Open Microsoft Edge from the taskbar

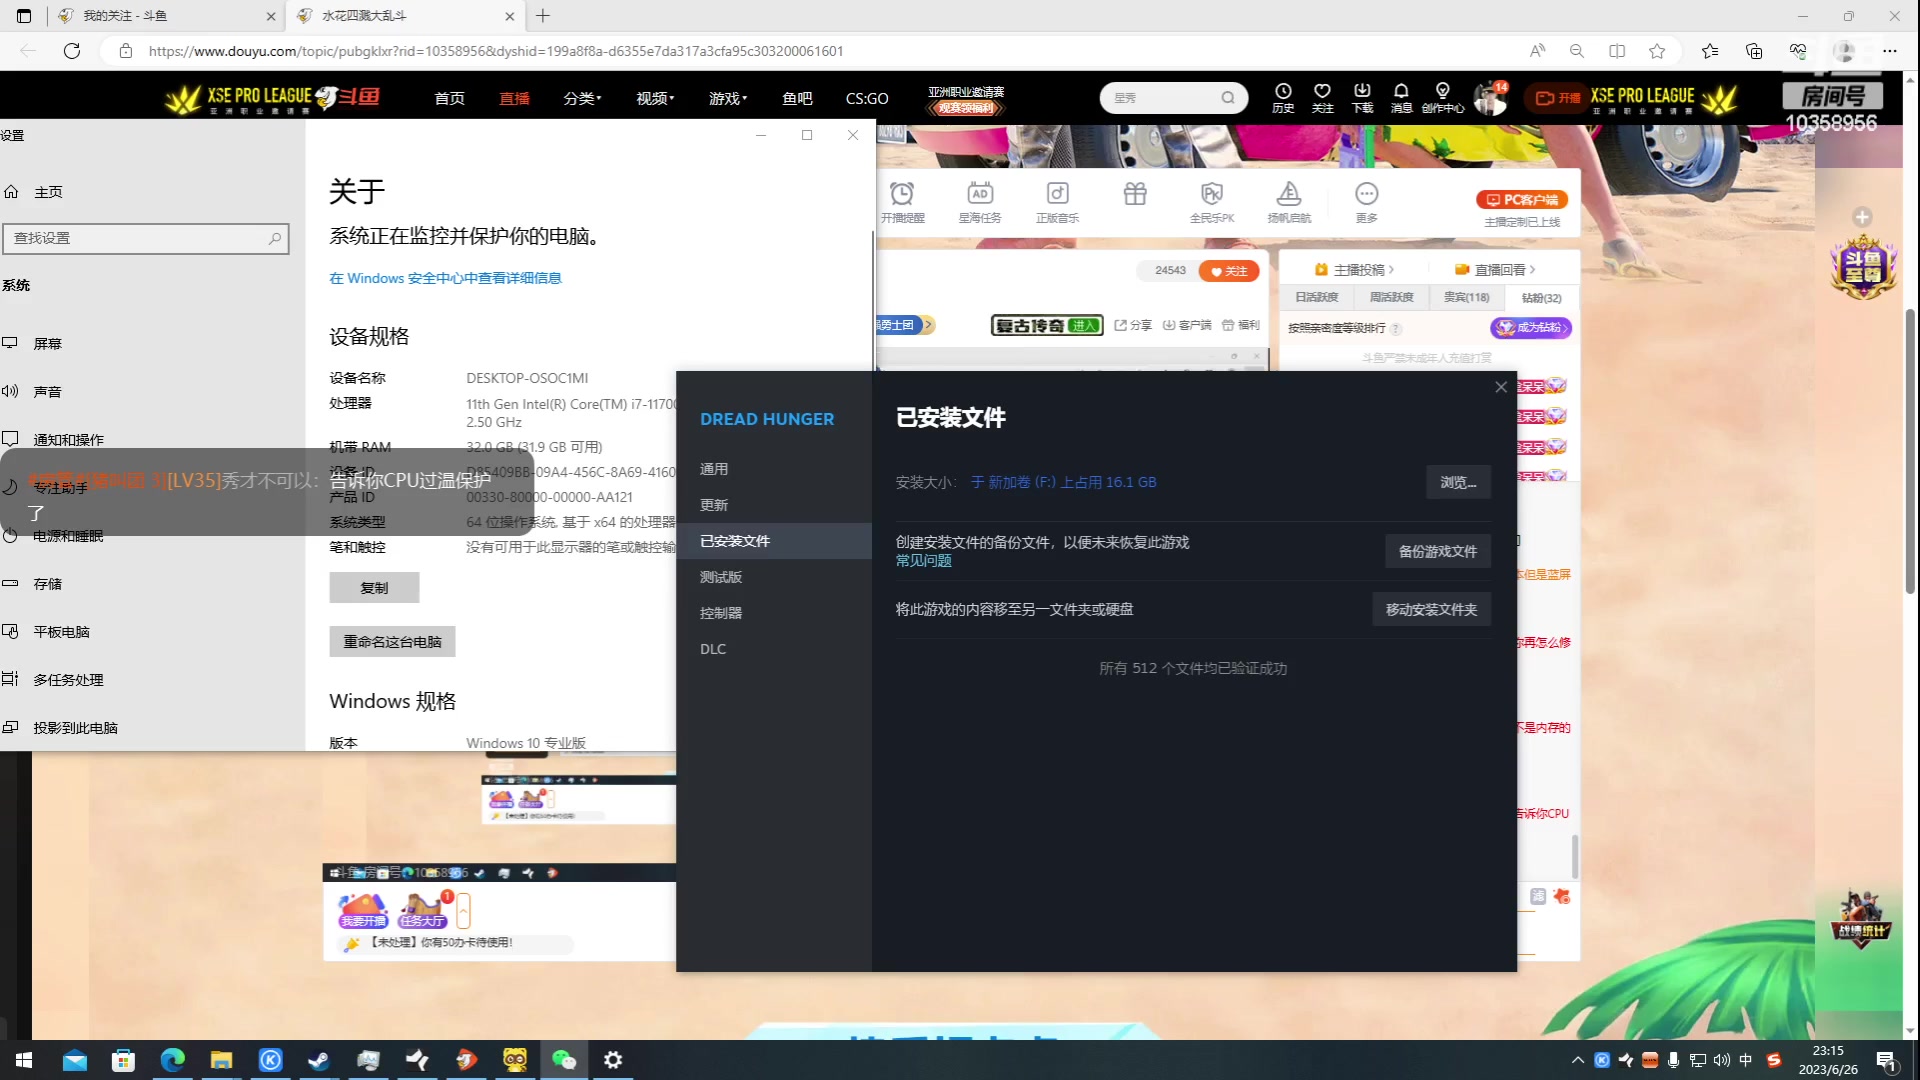172,1060
